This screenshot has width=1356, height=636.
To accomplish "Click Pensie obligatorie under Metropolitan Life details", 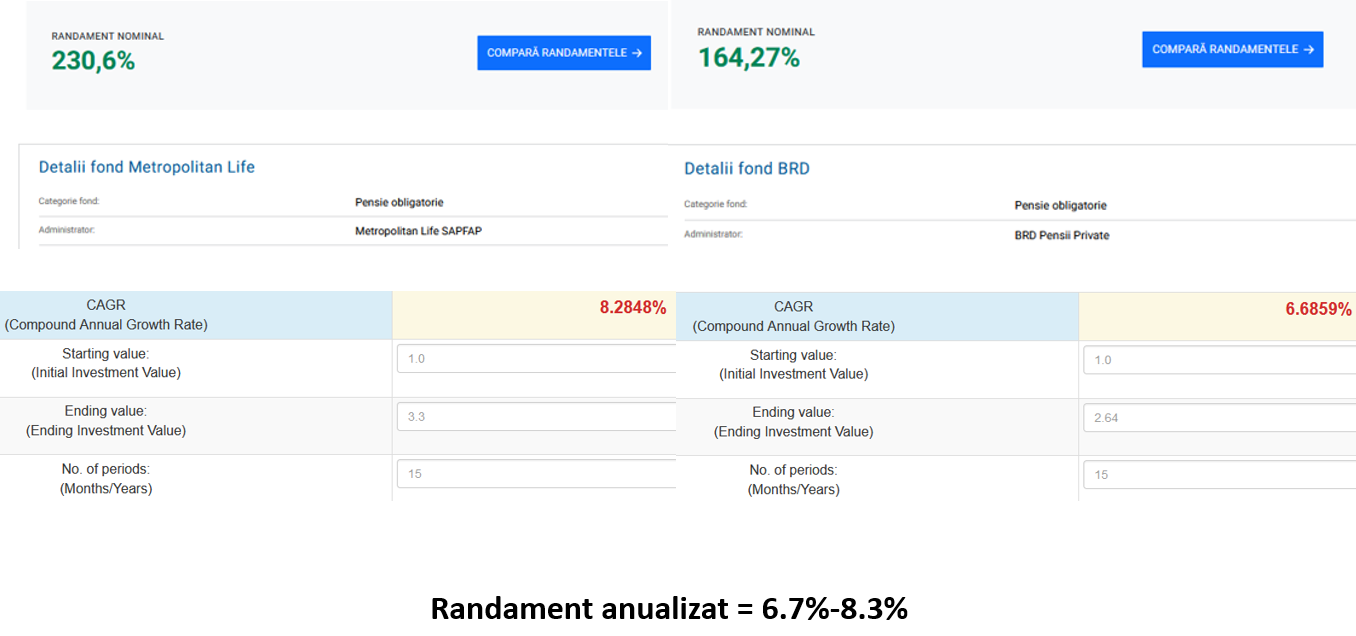I will coord(399,202).
